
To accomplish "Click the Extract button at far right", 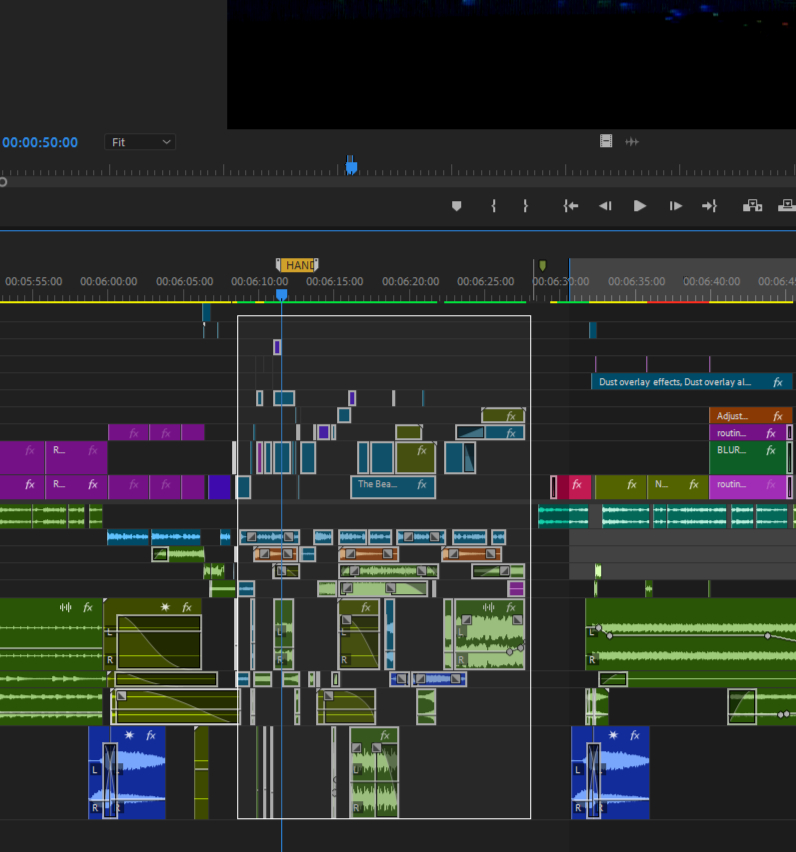I will click(x=787, y=206).
